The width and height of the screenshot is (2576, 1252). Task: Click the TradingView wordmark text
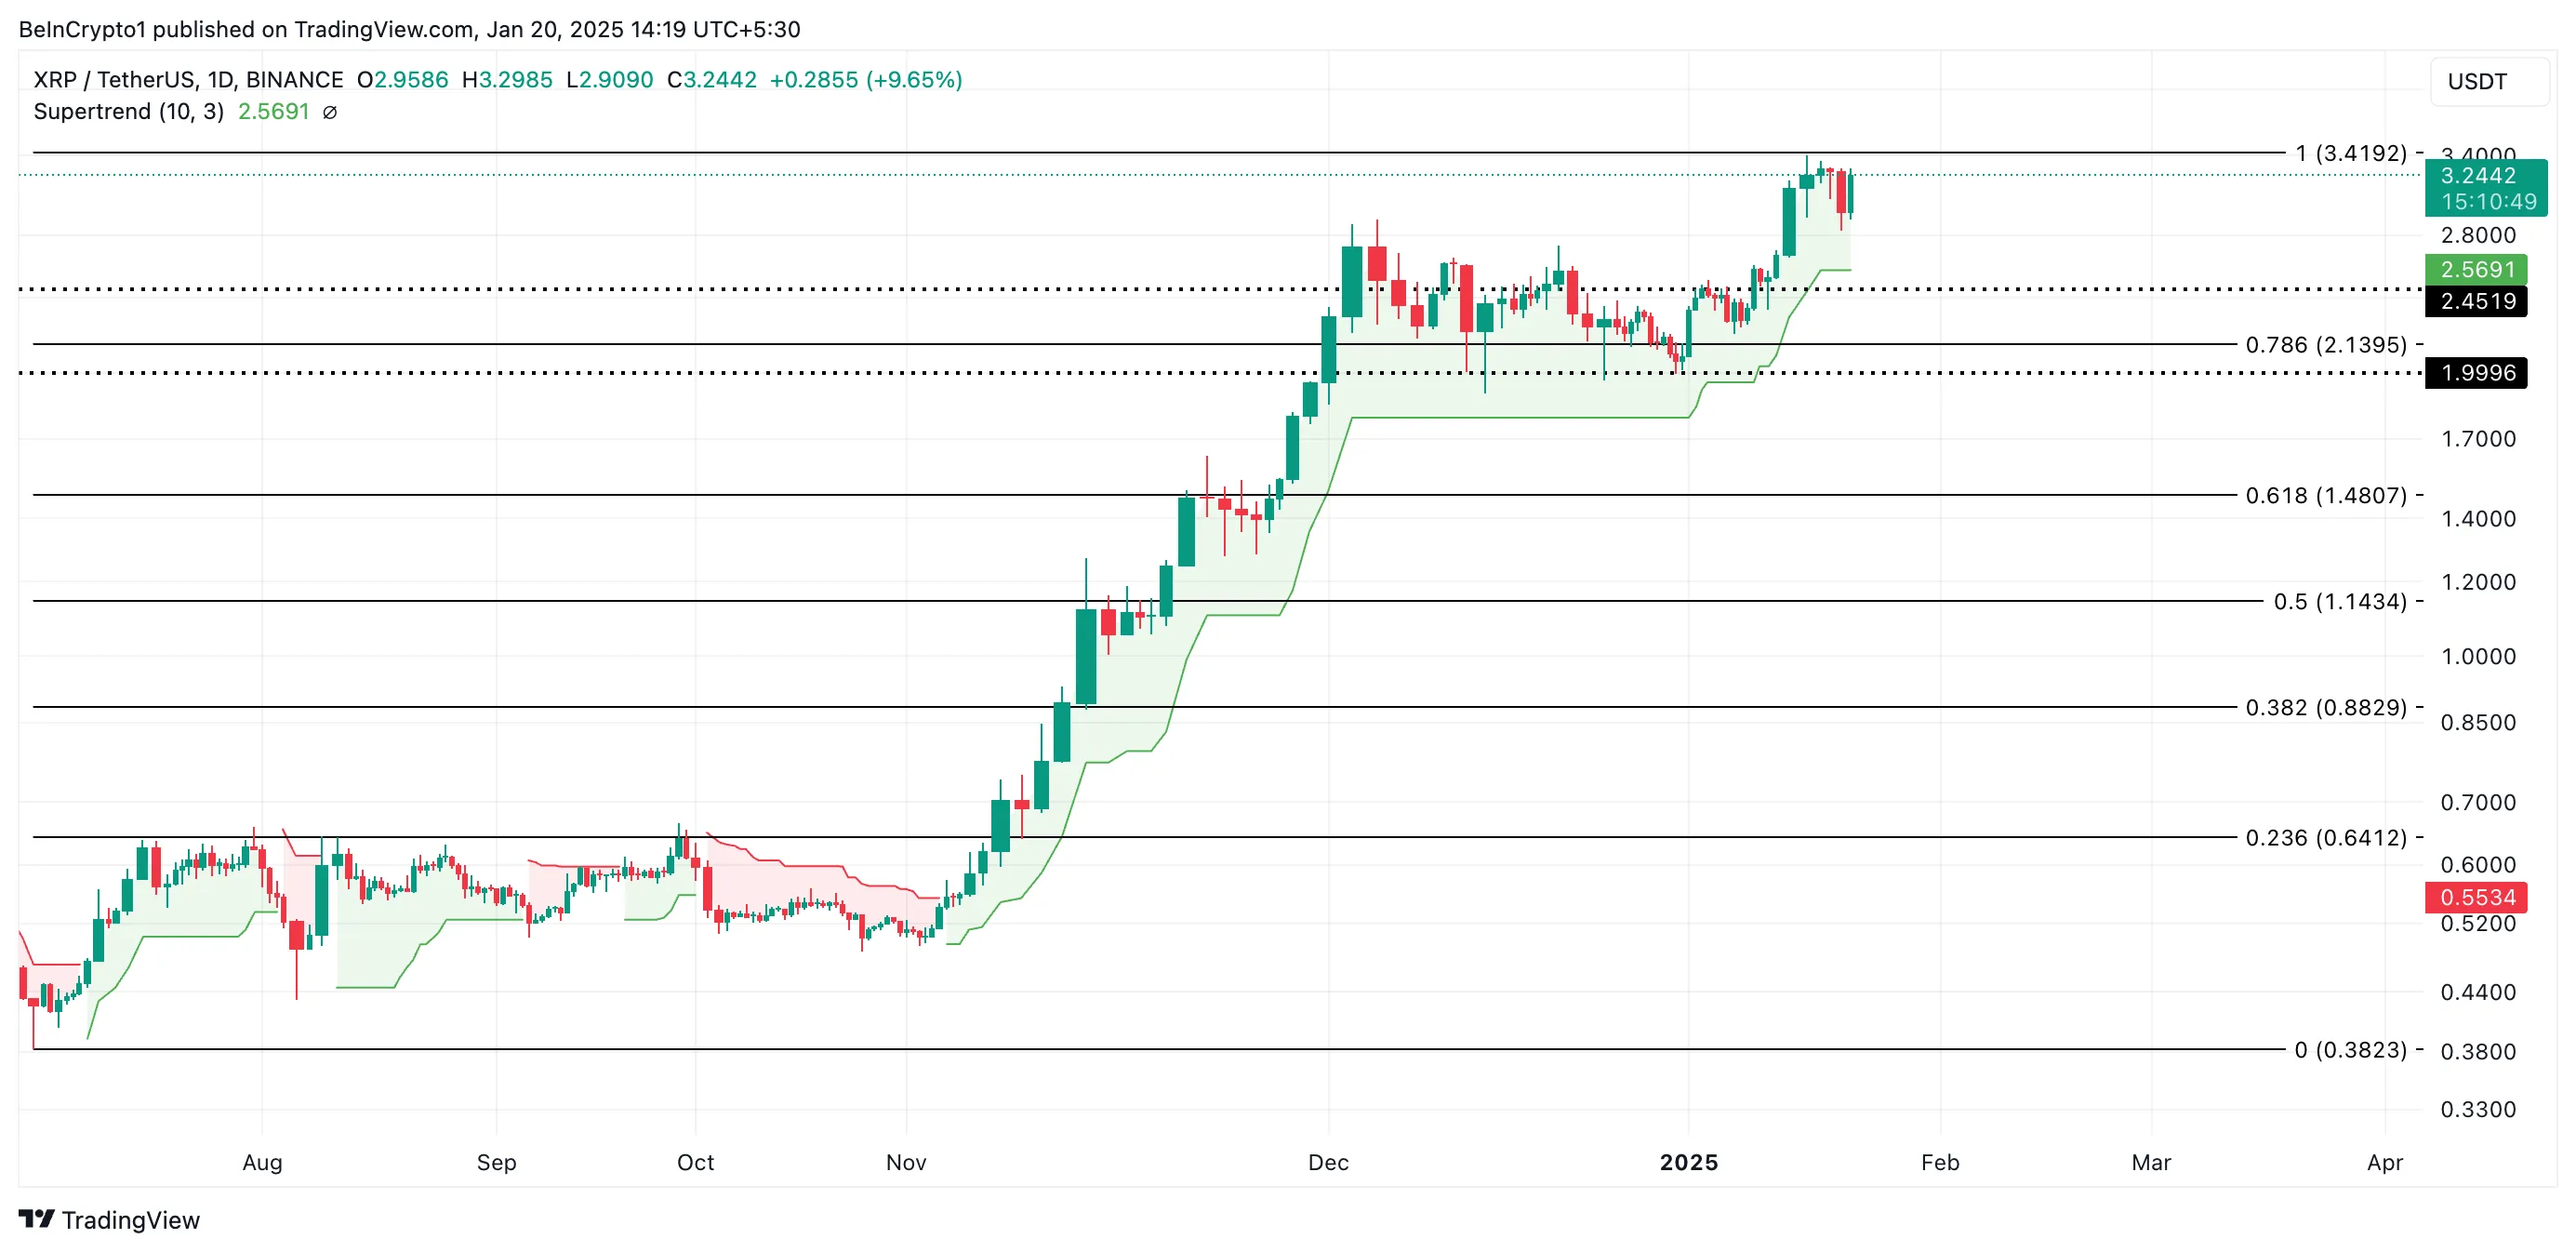(131, 1220)
